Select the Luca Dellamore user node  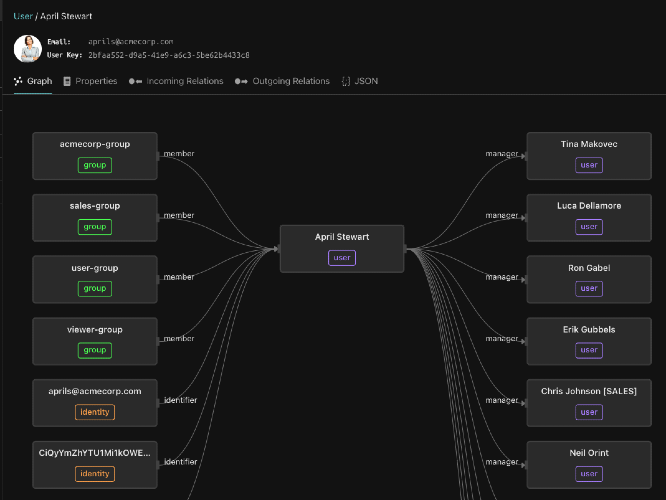coord(589,218)
